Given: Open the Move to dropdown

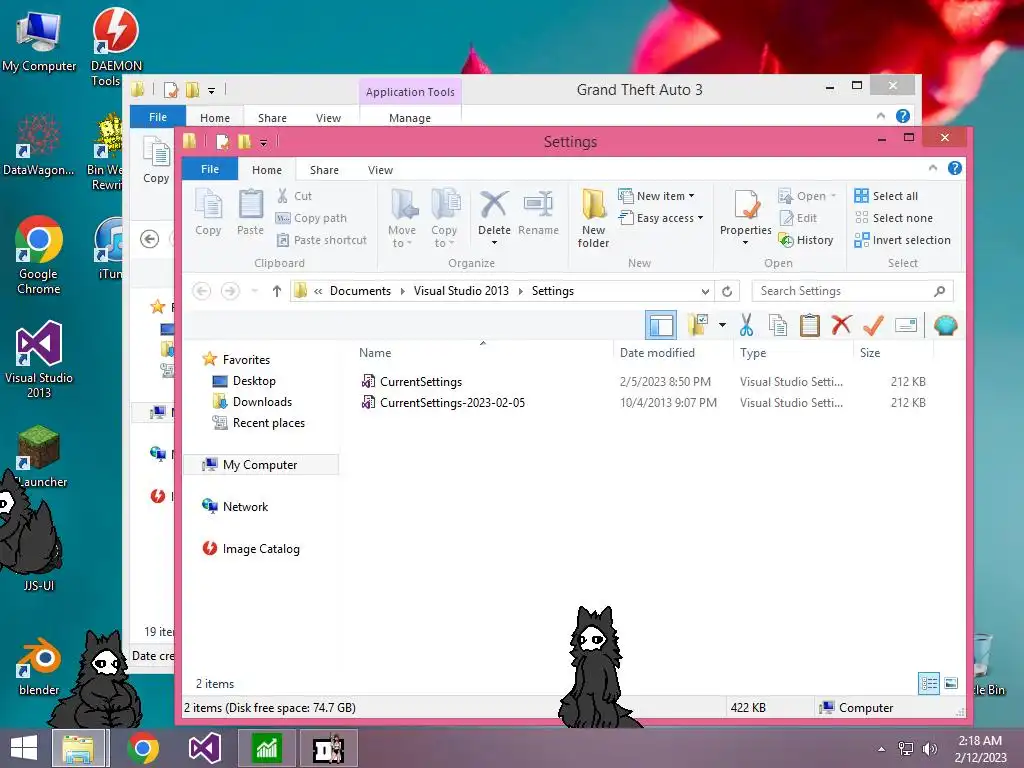Looking at the screenshot, I should click(402, 219).
